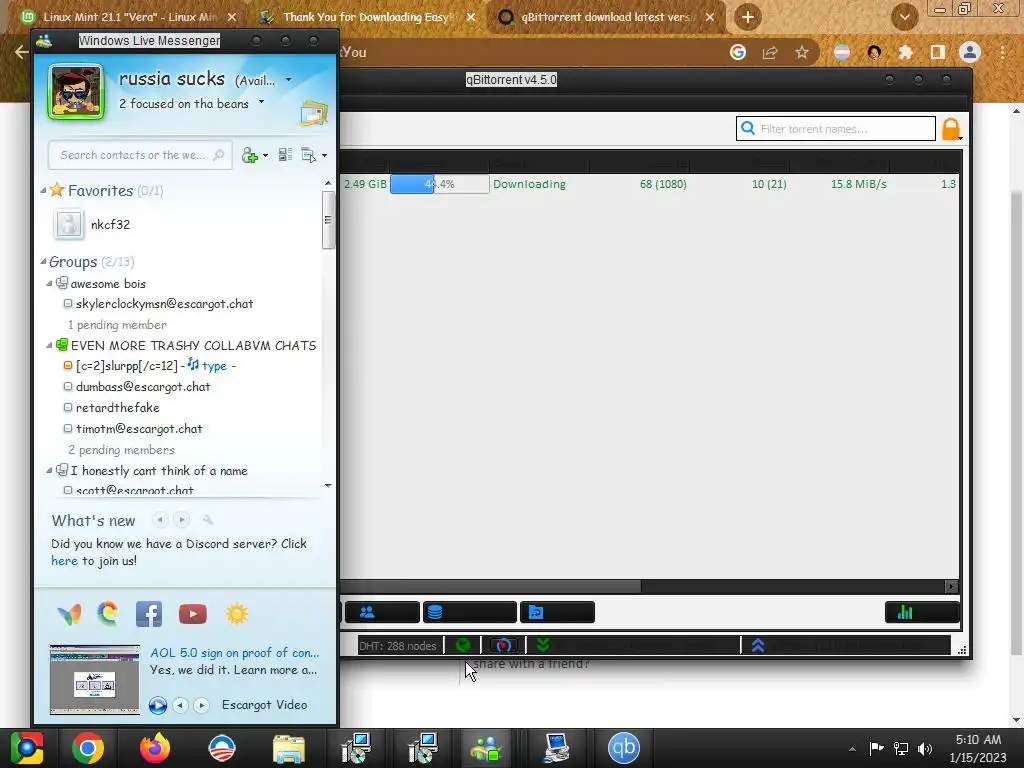Go to previous Escargot video
The height and width of the screenshot is (768, 1024).
[x=180, y=705]
